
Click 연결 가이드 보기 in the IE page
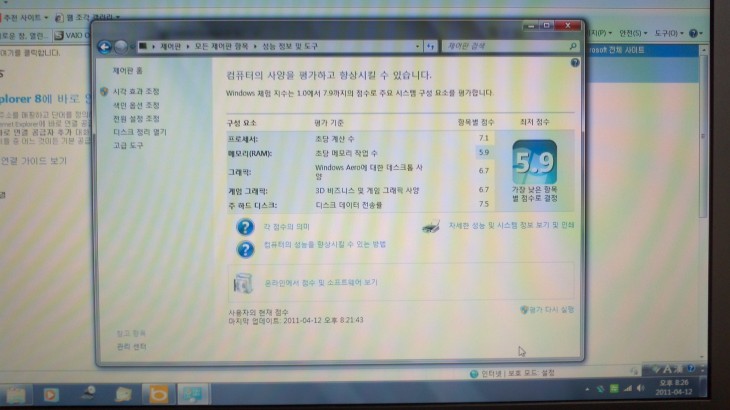(34, 161)
